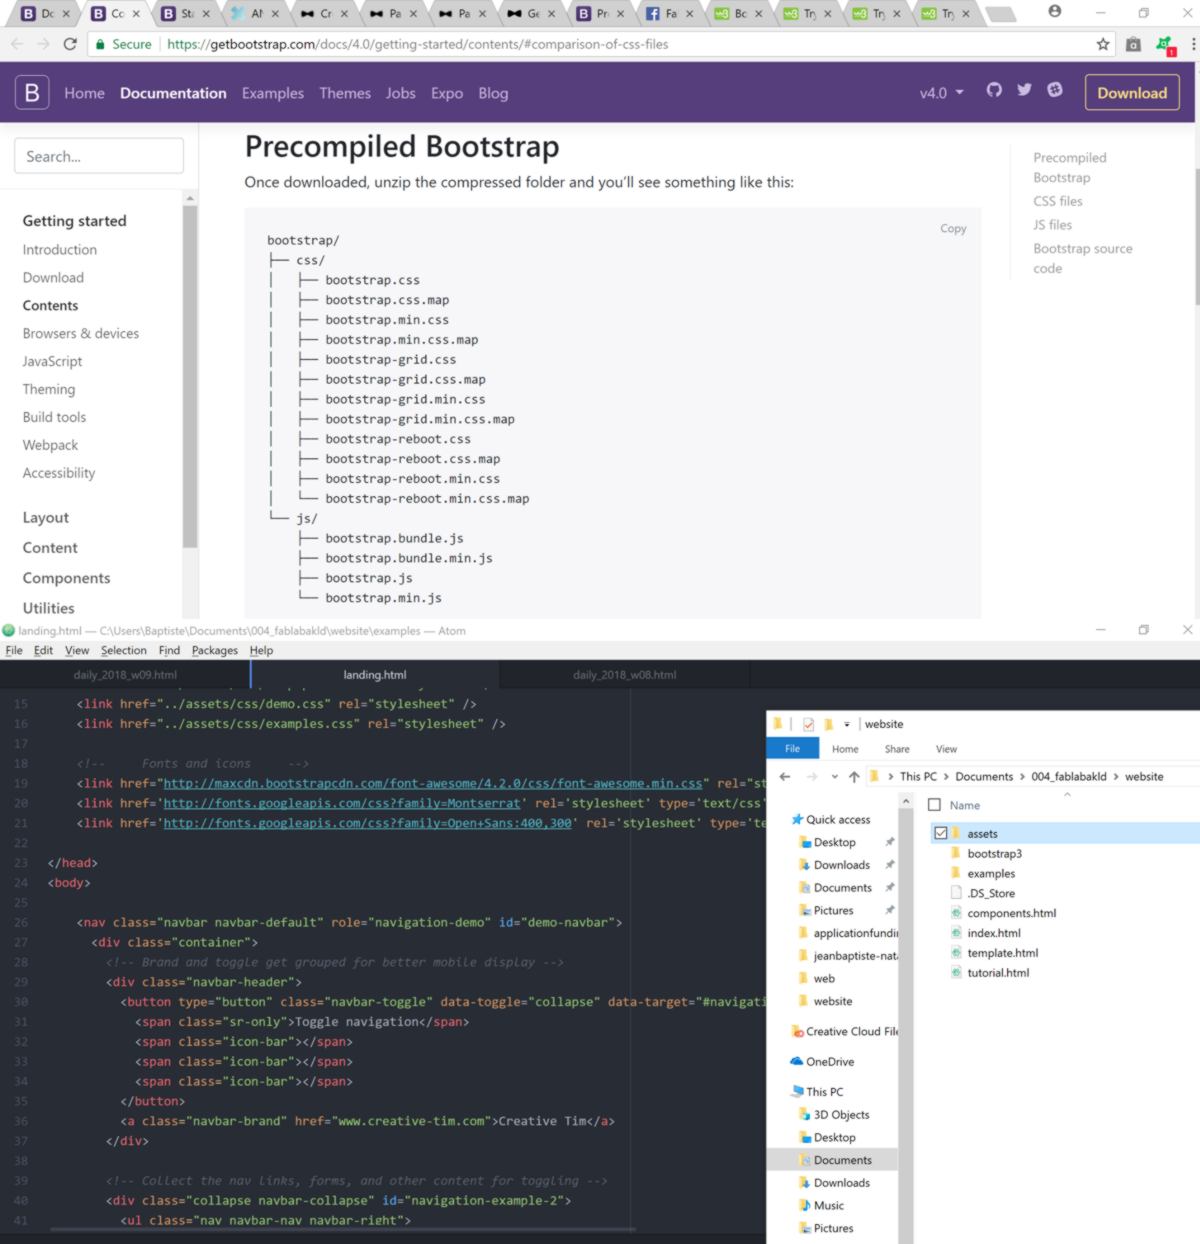1200x1244 pixels.
Task: Select template.html in the file list
Action: 1003,953
